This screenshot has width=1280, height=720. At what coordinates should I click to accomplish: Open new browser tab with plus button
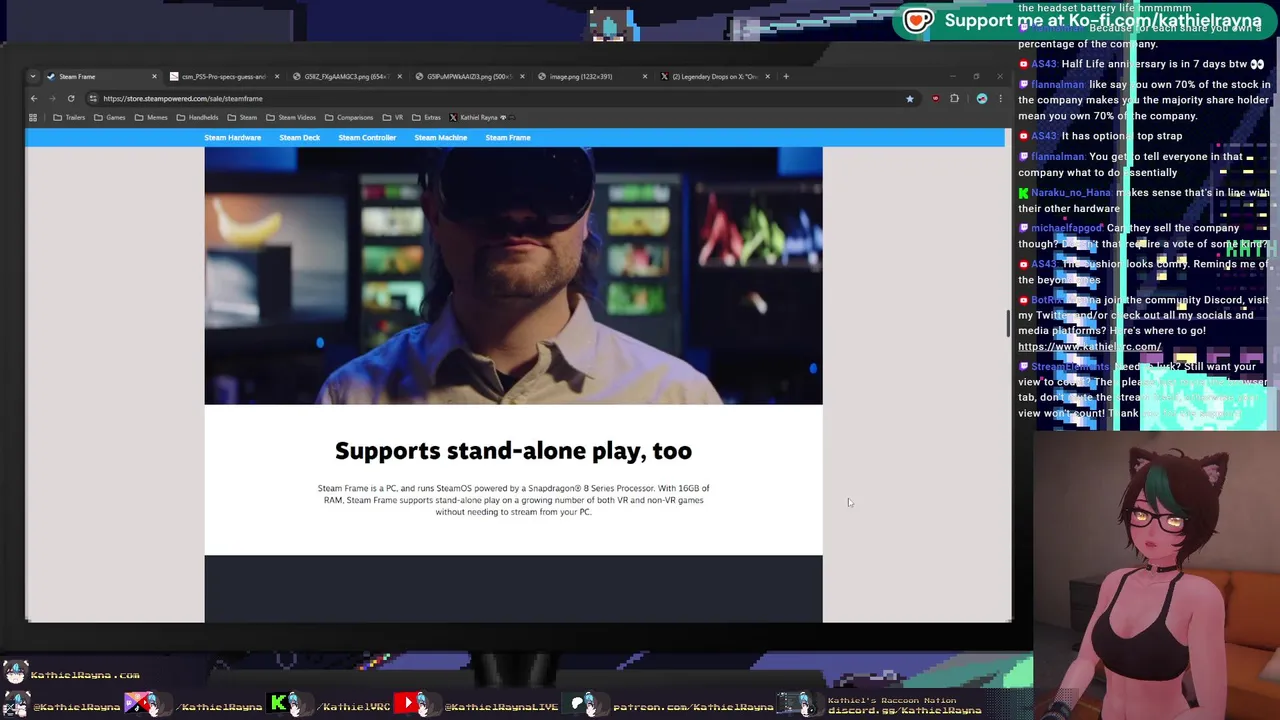click(786, 76)
